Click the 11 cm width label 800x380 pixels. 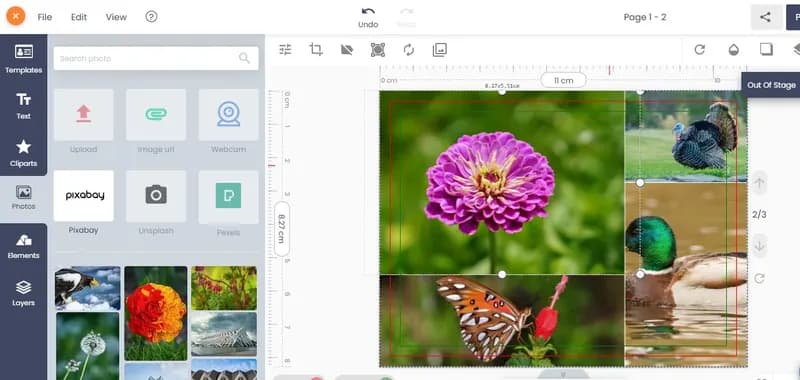pos(563,80)
